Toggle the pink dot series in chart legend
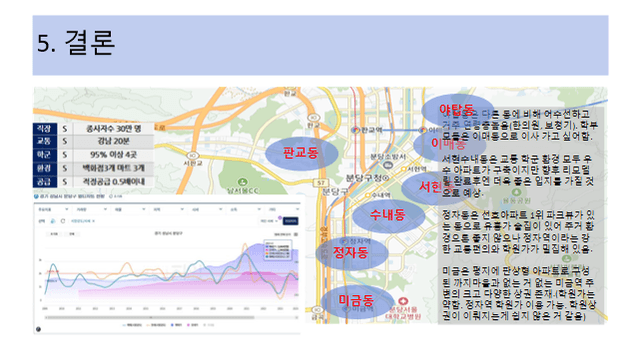The height and width of the screenshot is (360, 640). pos(192,325)
